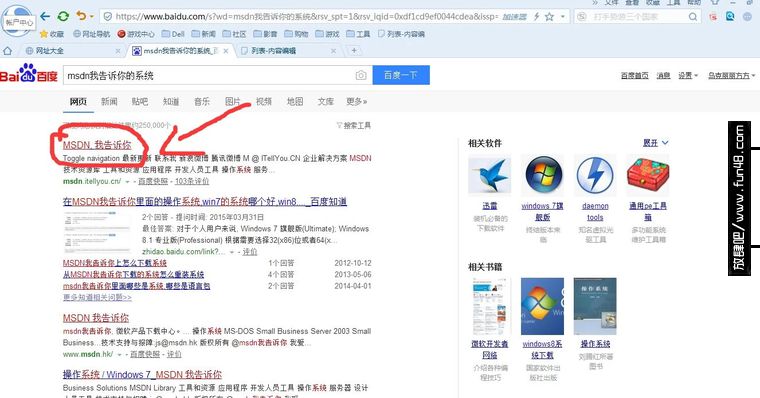The image size is (760, 398).
Task: Switch to the 地图 search tab
Action: click(x=295, y=101)
